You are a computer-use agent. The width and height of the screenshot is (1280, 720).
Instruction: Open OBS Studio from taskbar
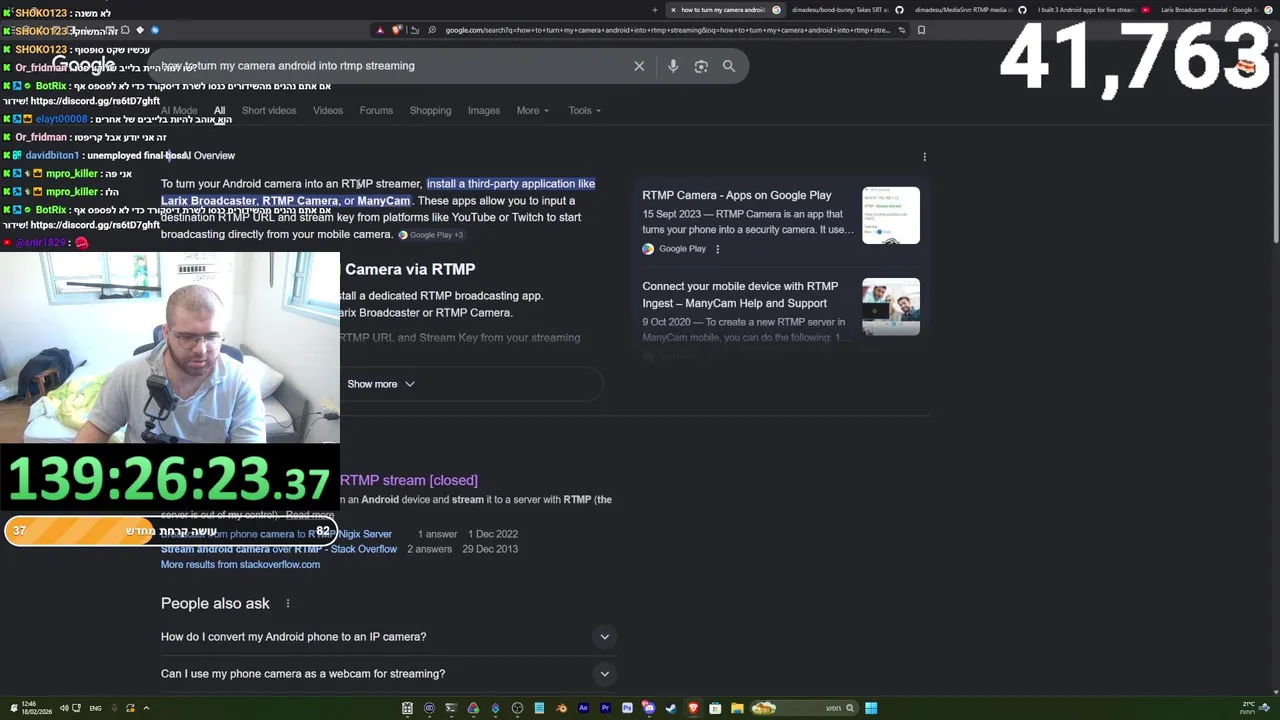pos(517,708)
